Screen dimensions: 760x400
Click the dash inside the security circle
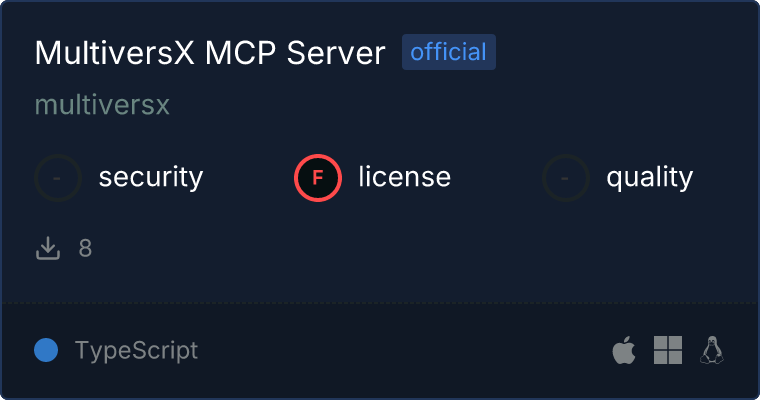pos(57,178)
